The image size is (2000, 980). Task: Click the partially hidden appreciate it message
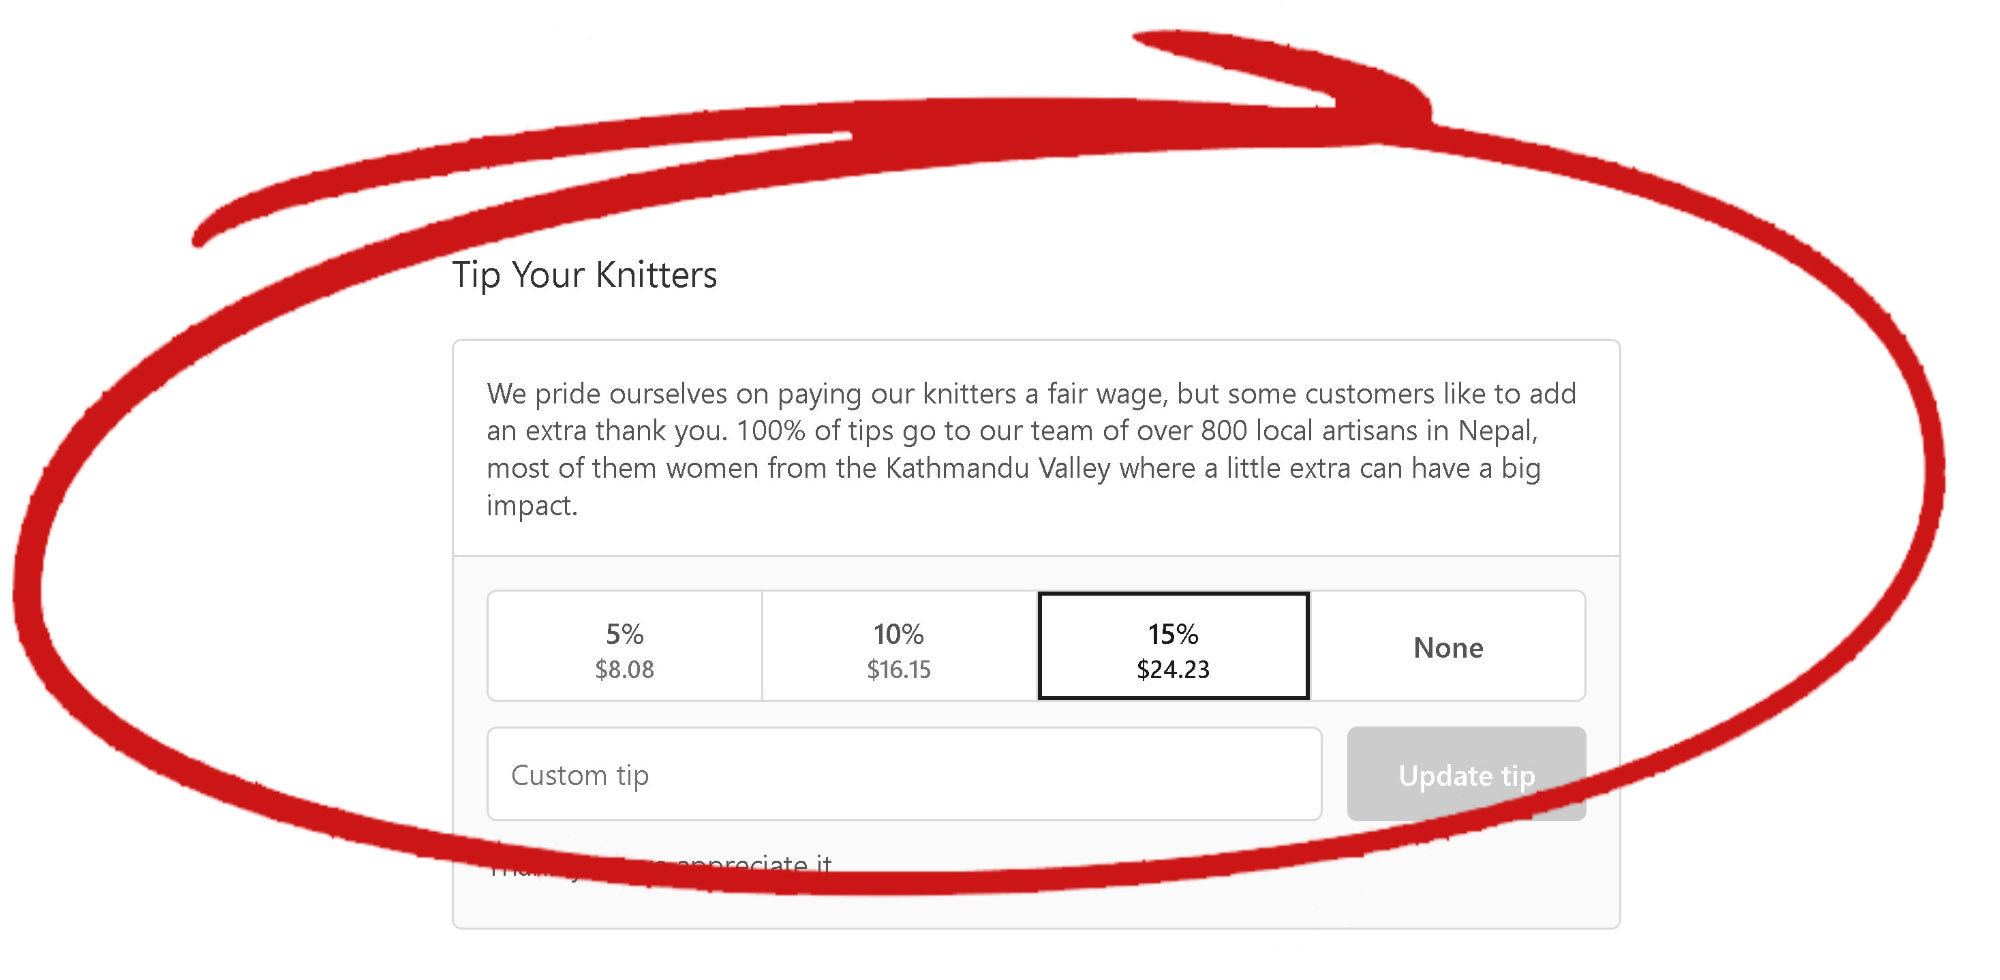point(661,865)
